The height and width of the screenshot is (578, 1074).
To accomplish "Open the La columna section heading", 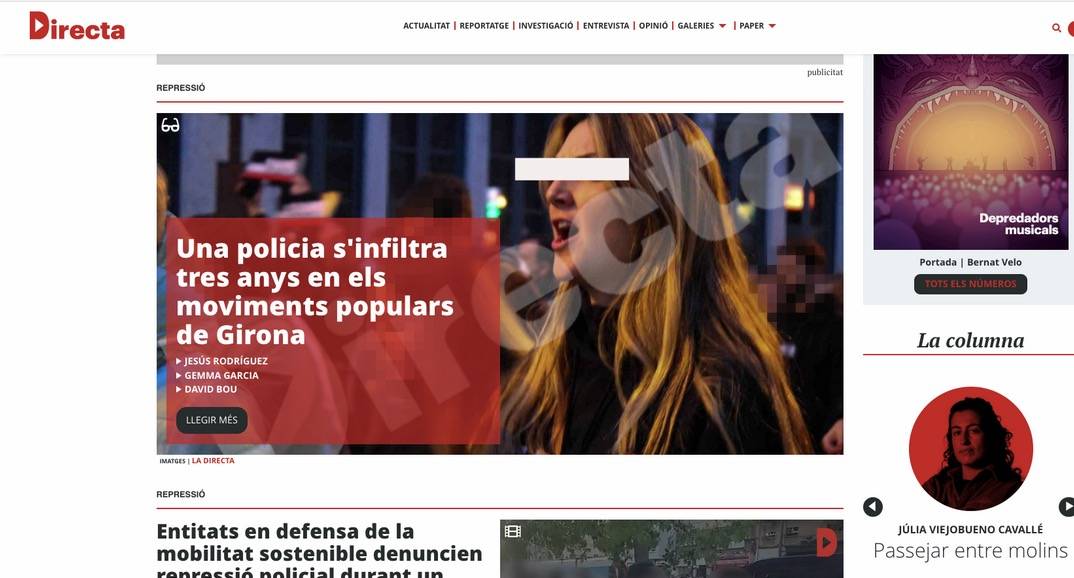I will [970, 340].
